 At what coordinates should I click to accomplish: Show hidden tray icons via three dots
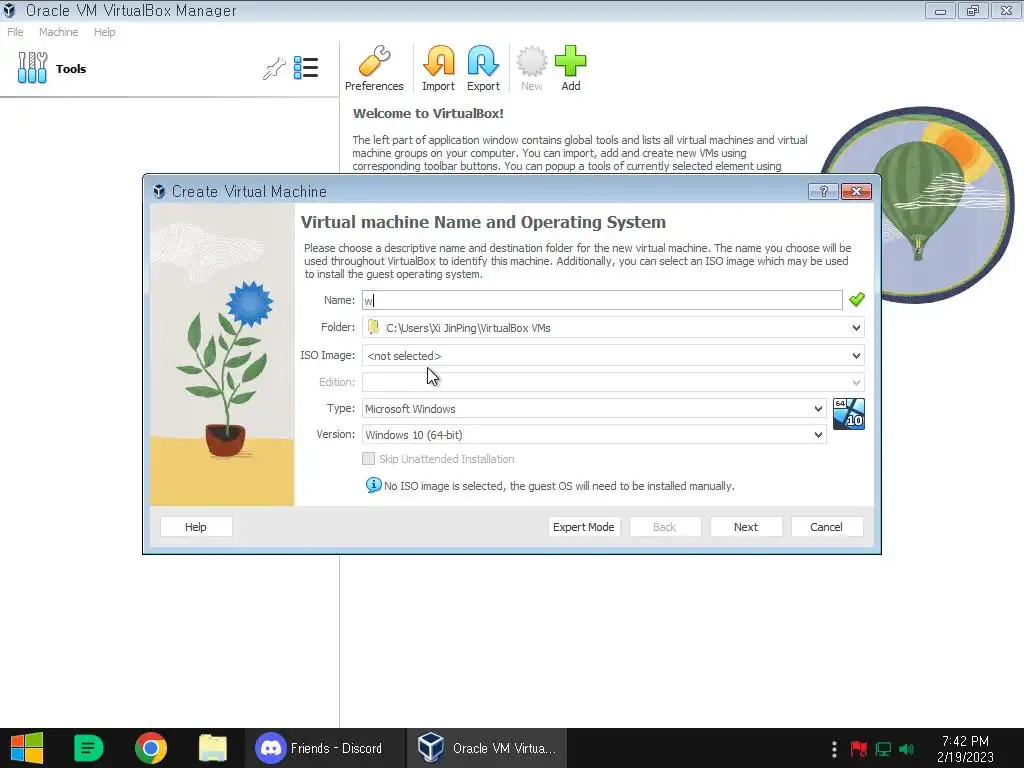tap(834, 748)
